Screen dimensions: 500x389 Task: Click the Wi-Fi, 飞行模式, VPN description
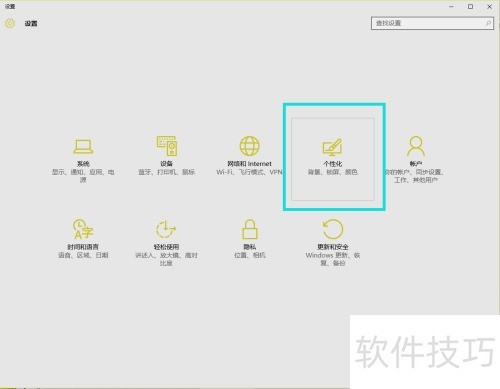tap(249, 172)
